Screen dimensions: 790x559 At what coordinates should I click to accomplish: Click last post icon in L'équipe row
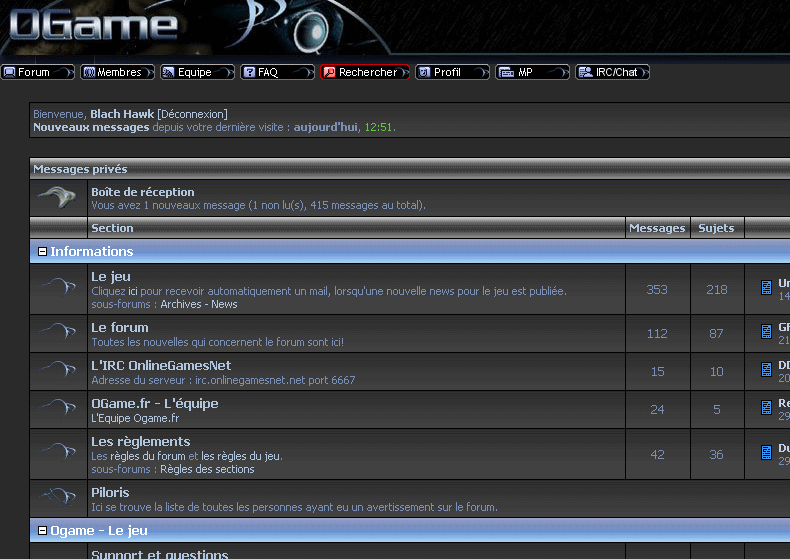click(x=766, y=407)
